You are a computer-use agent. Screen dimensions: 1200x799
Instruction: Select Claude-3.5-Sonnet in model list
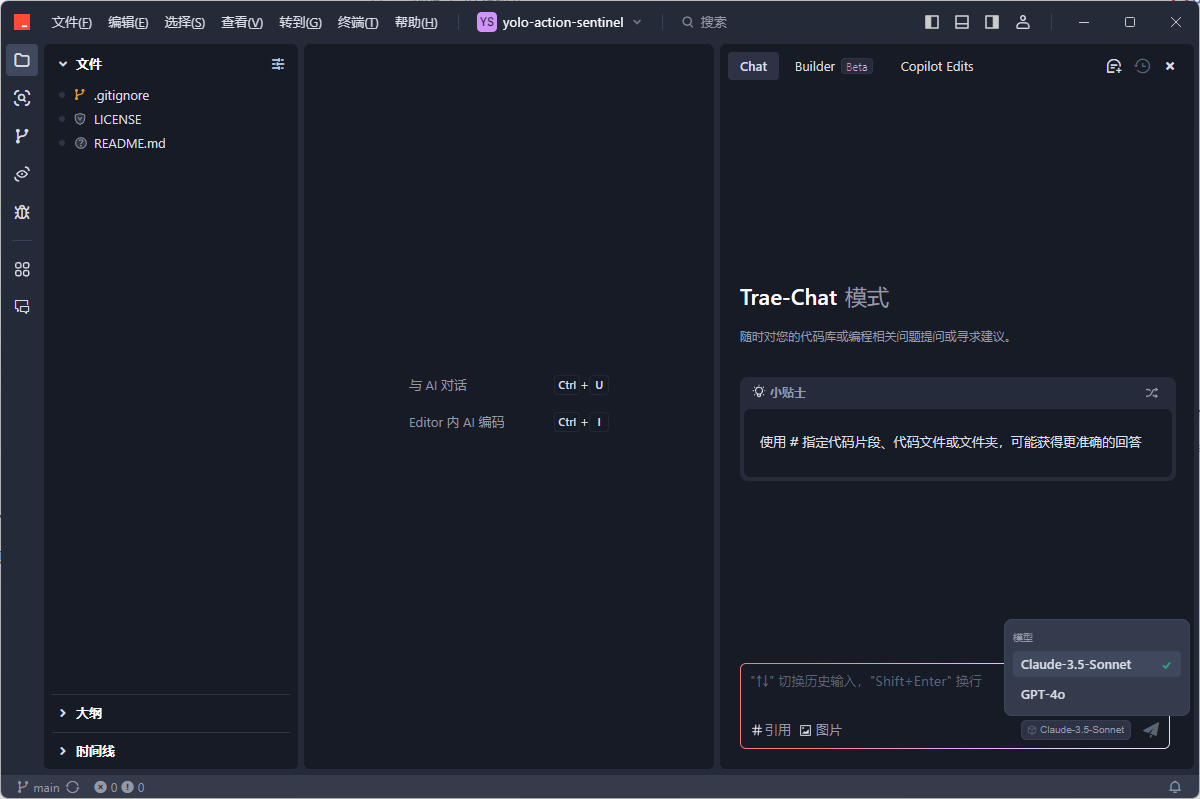[1097, 664]
